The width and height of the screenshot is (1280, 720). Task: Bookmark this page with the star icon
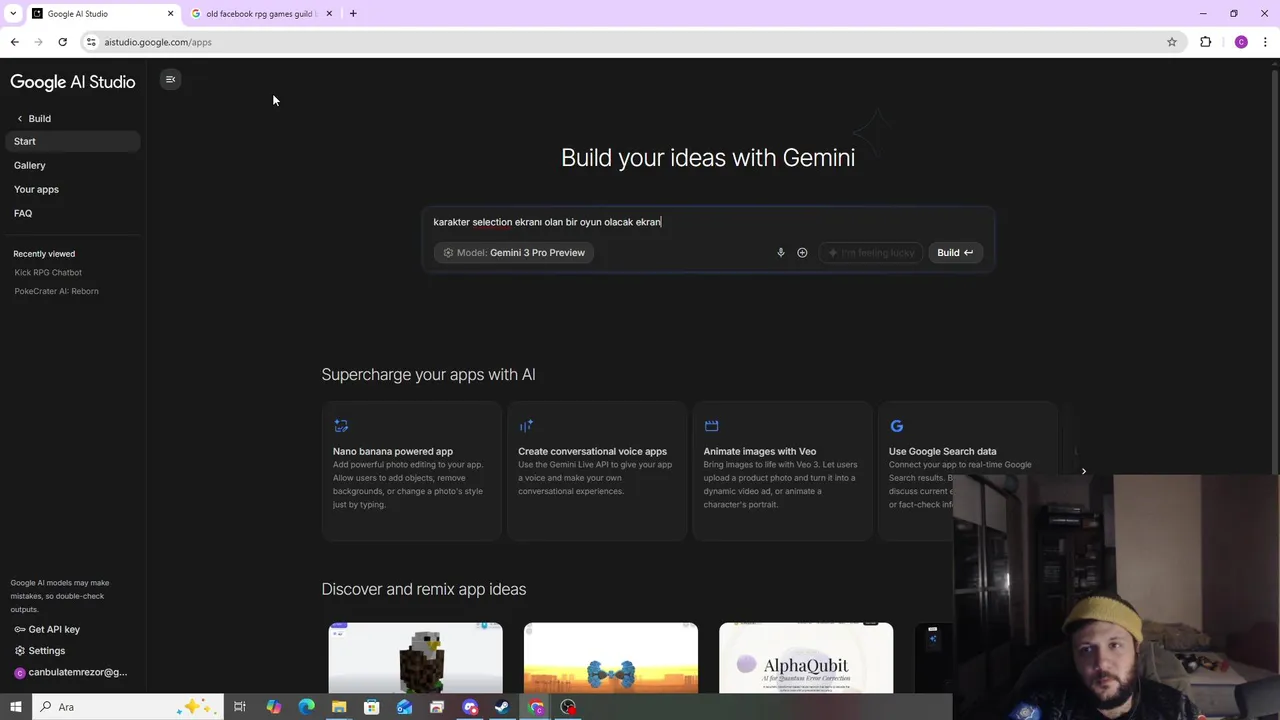(x=1172, y=42)
